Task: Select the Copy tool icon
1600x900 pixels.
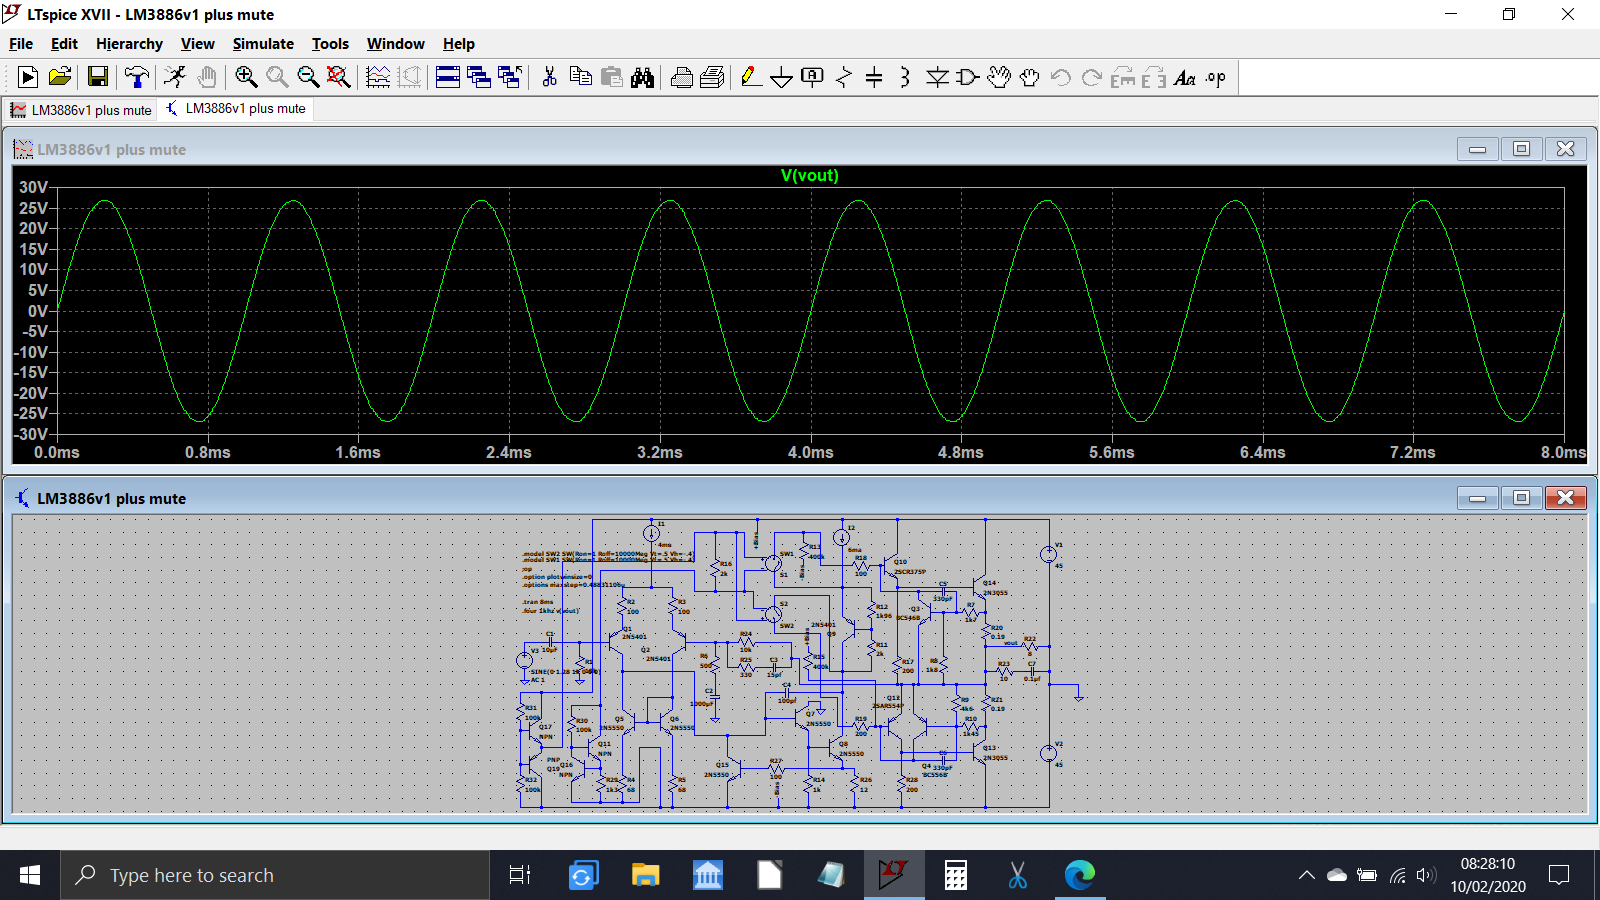Action: tap(580, 77)
